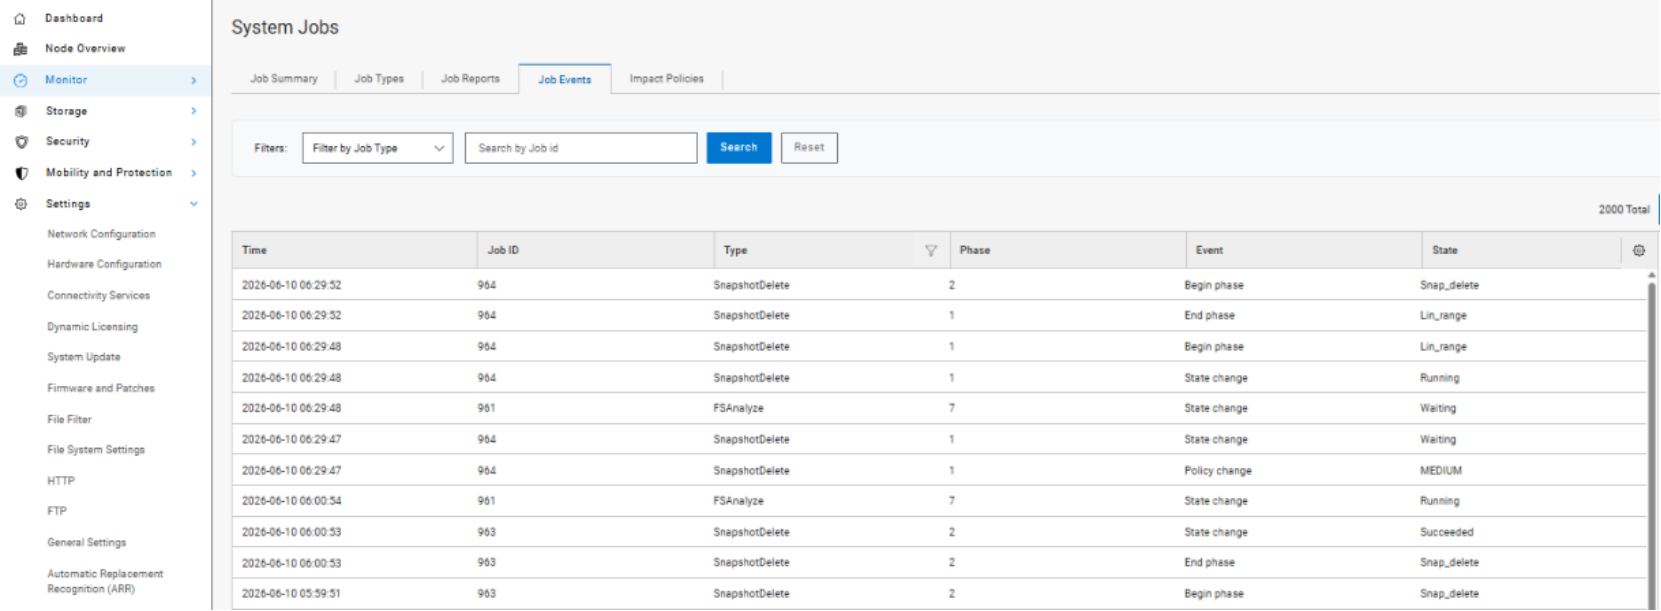Click the "Succeeded" state cell
The image size is (1661, 611).
point(1447,532)
